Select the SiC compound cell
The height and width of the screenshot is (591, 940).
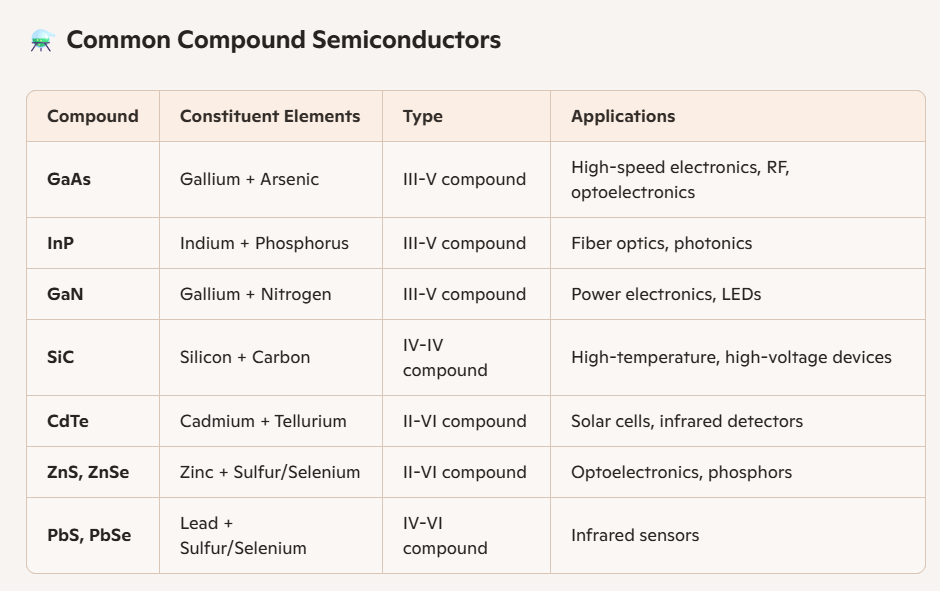click(x=61, y=357)
